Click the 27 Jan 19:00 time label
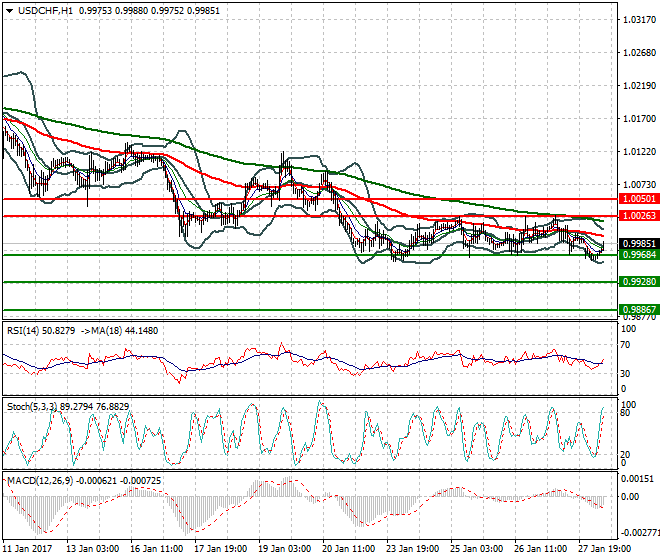 [604, 549]
